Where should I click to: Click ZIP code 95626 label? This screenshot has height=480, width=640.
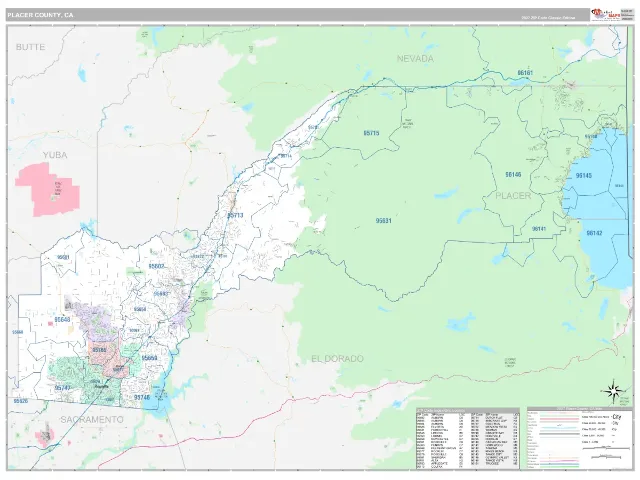coord(20,401)
